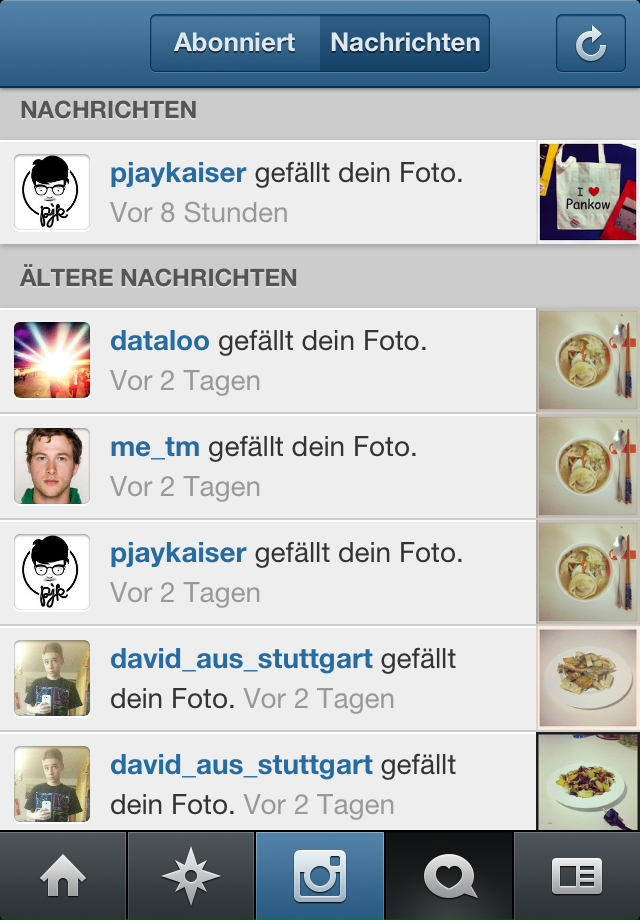This screenshot has height=920, width=640.
Task: Switch to the Abonniert tab
Action: pos(235,43)
